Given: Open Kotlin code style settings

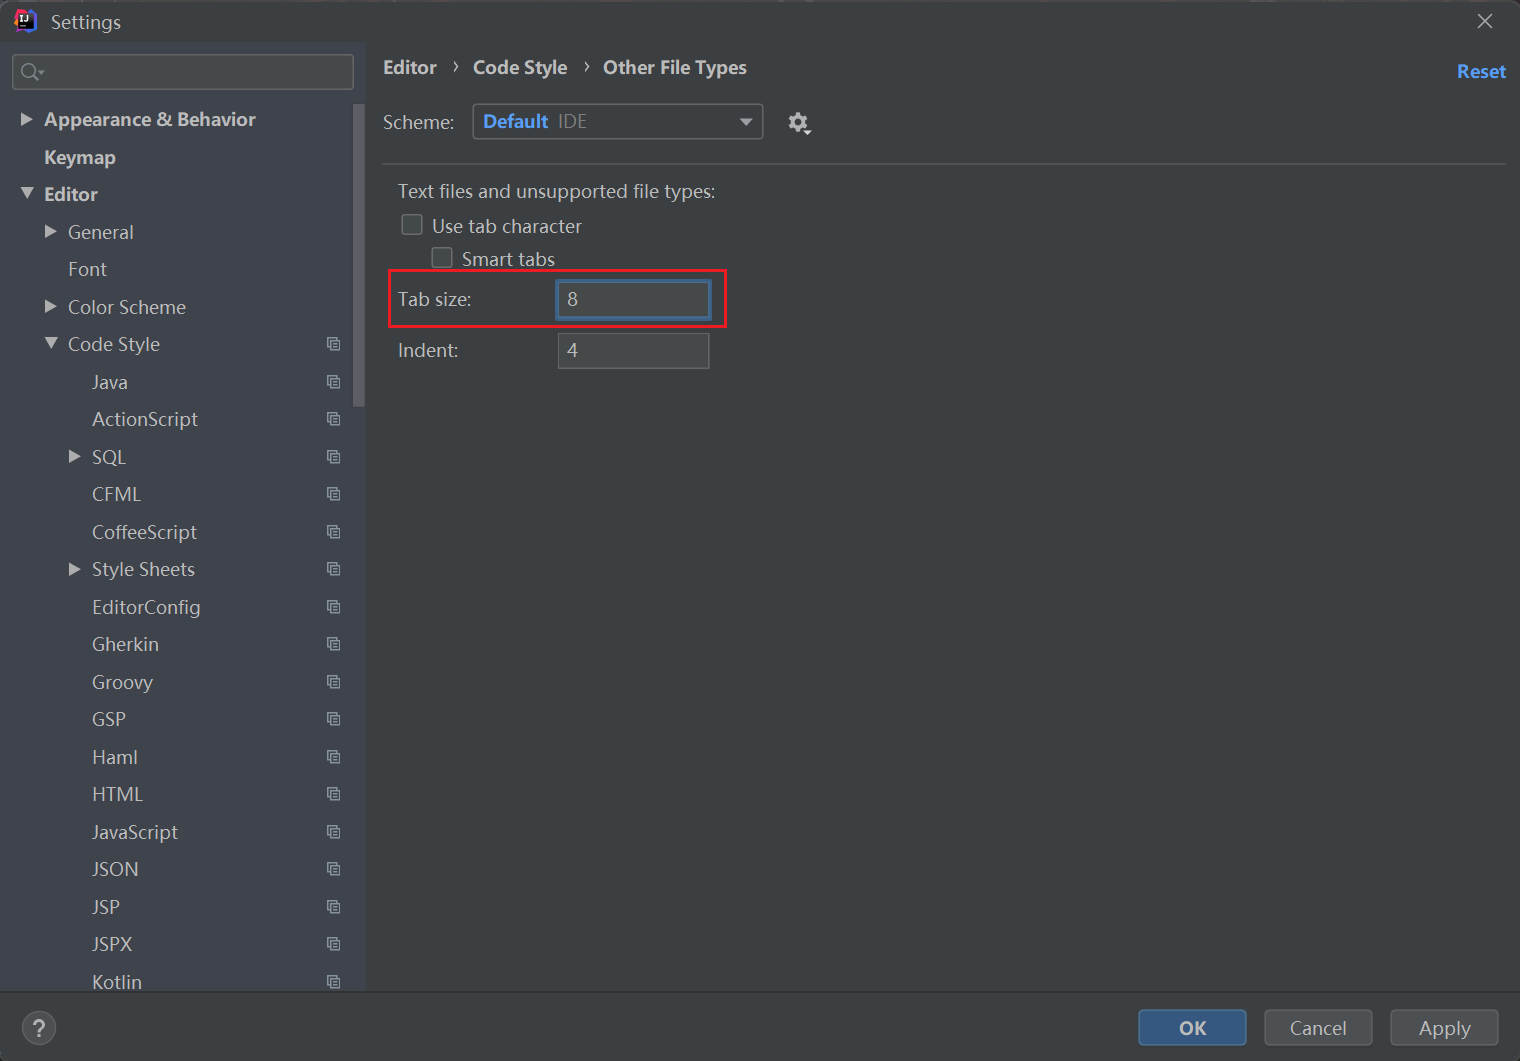Looking at the screenshot, I should point(117,982).
